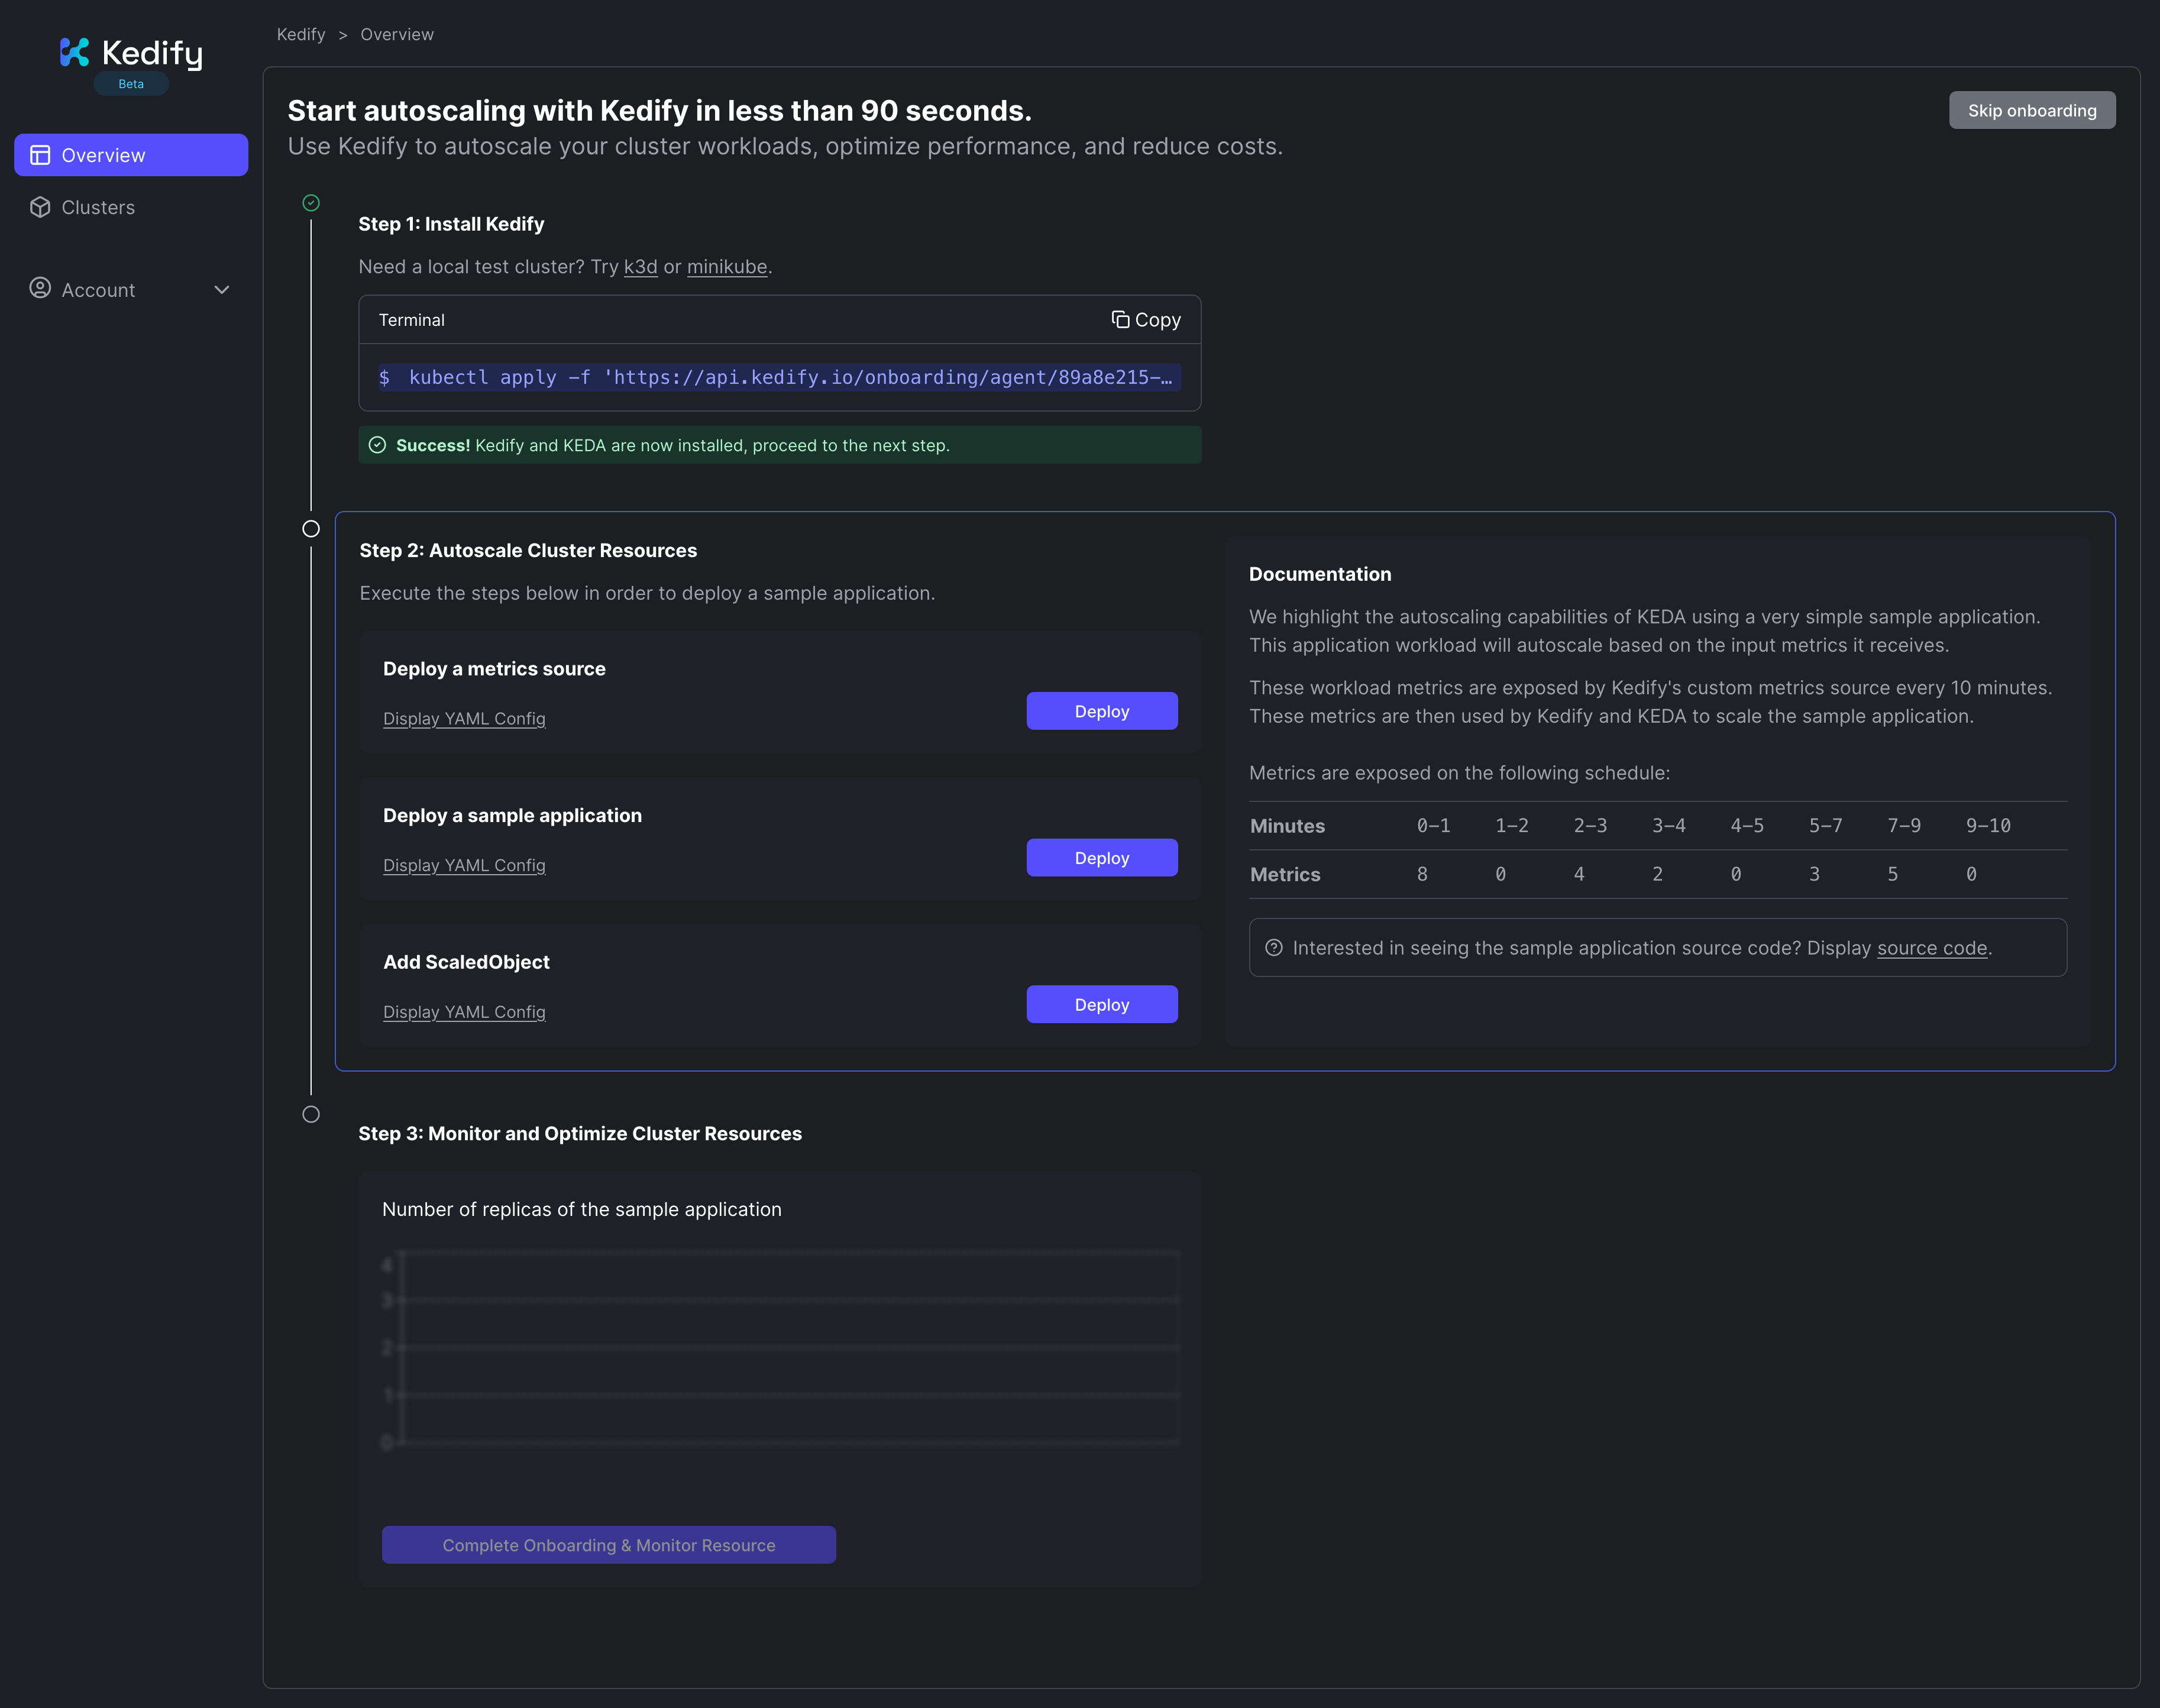Click the Account user icon
The height and width of the screenshot is (1708, 2160).
tap(40, 289)
